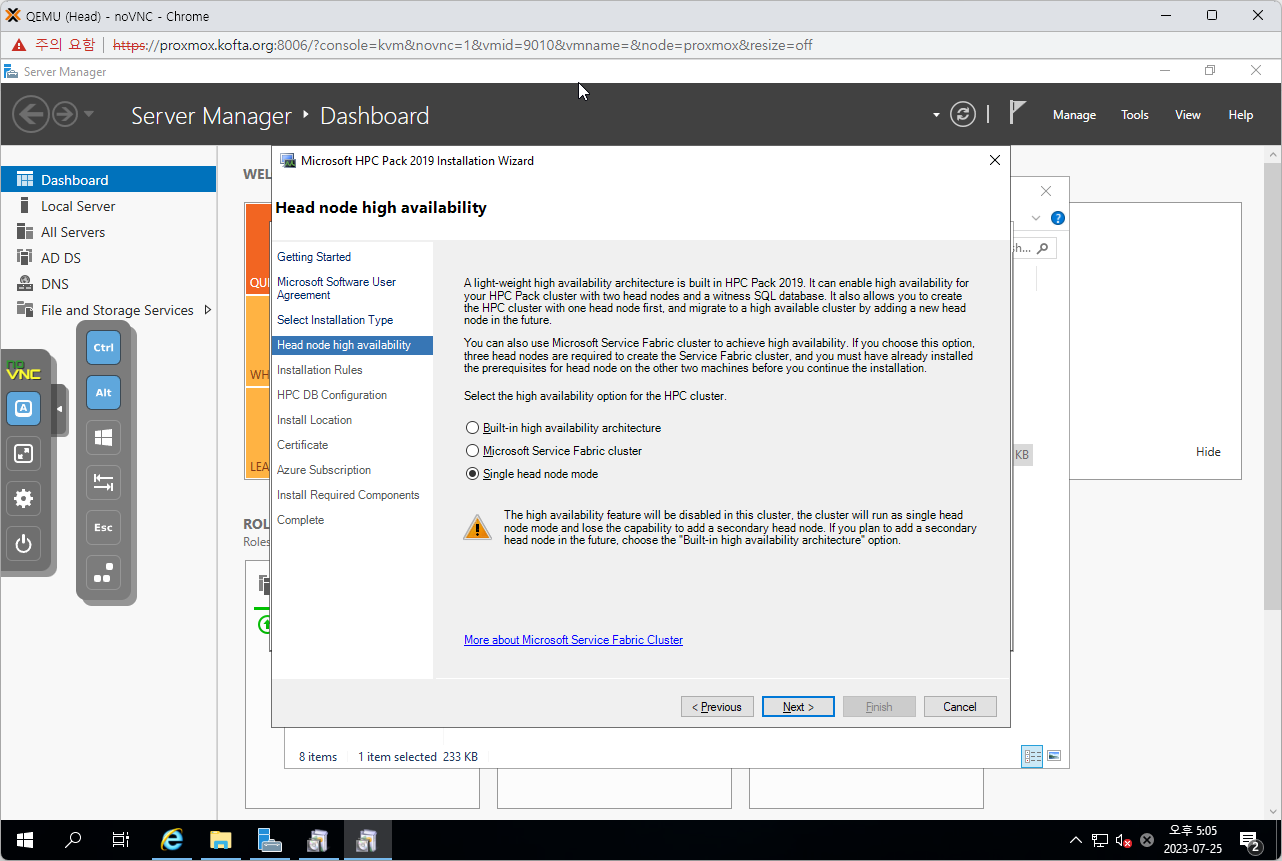Toggle noVNC fullscreen icon
This screenshot has width=1282, height=861.
[x=24, y=454]
